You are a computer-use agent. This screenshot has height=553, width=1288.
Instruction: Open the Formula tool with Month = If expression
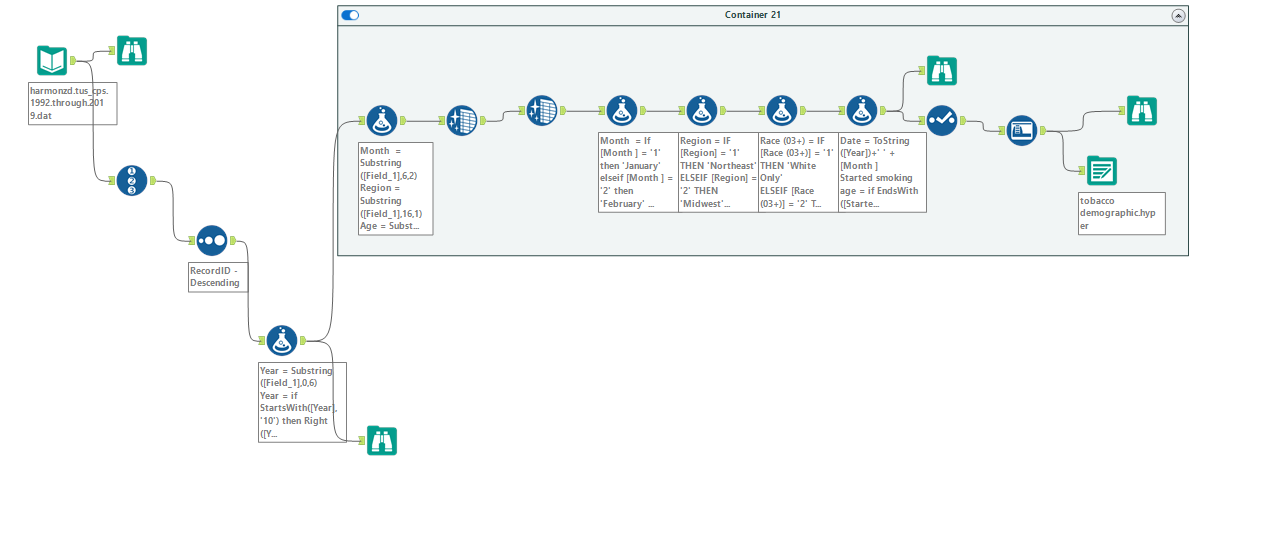pyautogui.click(x=622, y=111)
